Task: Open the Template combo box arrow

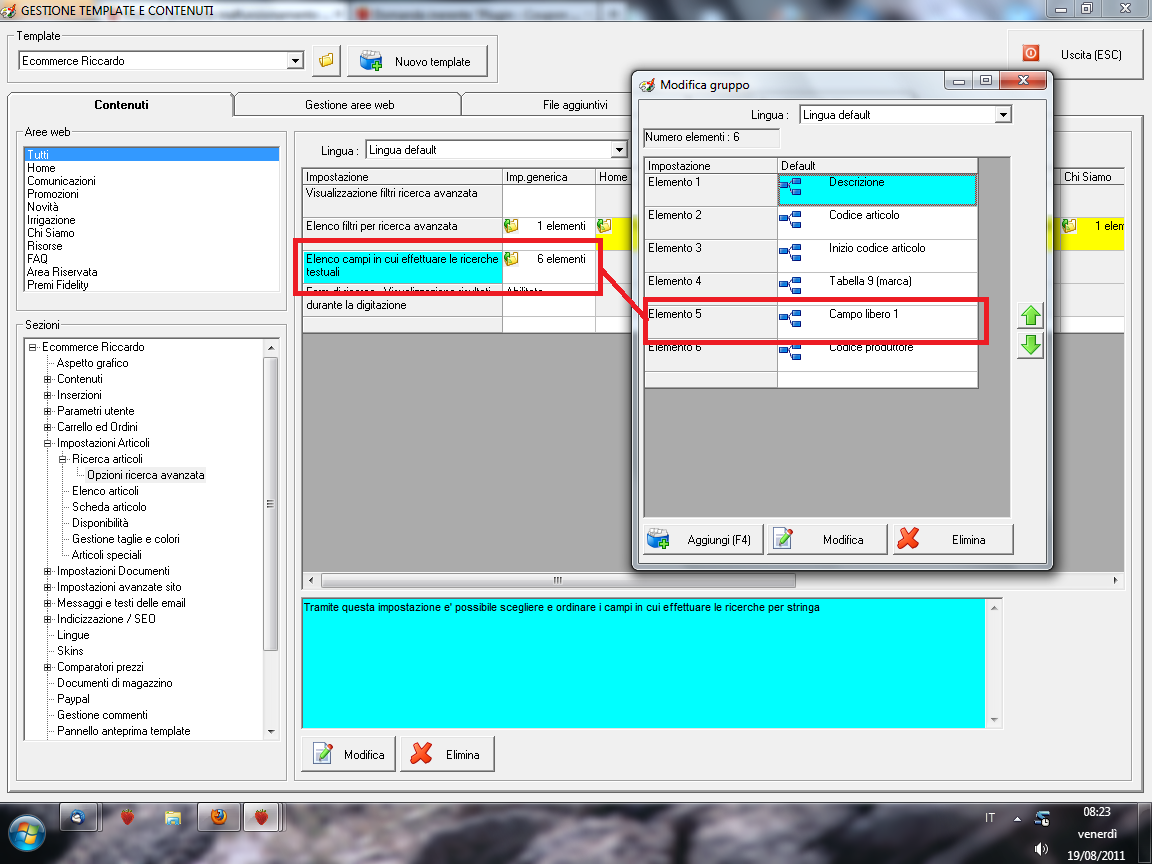Action: coord(295,61)
